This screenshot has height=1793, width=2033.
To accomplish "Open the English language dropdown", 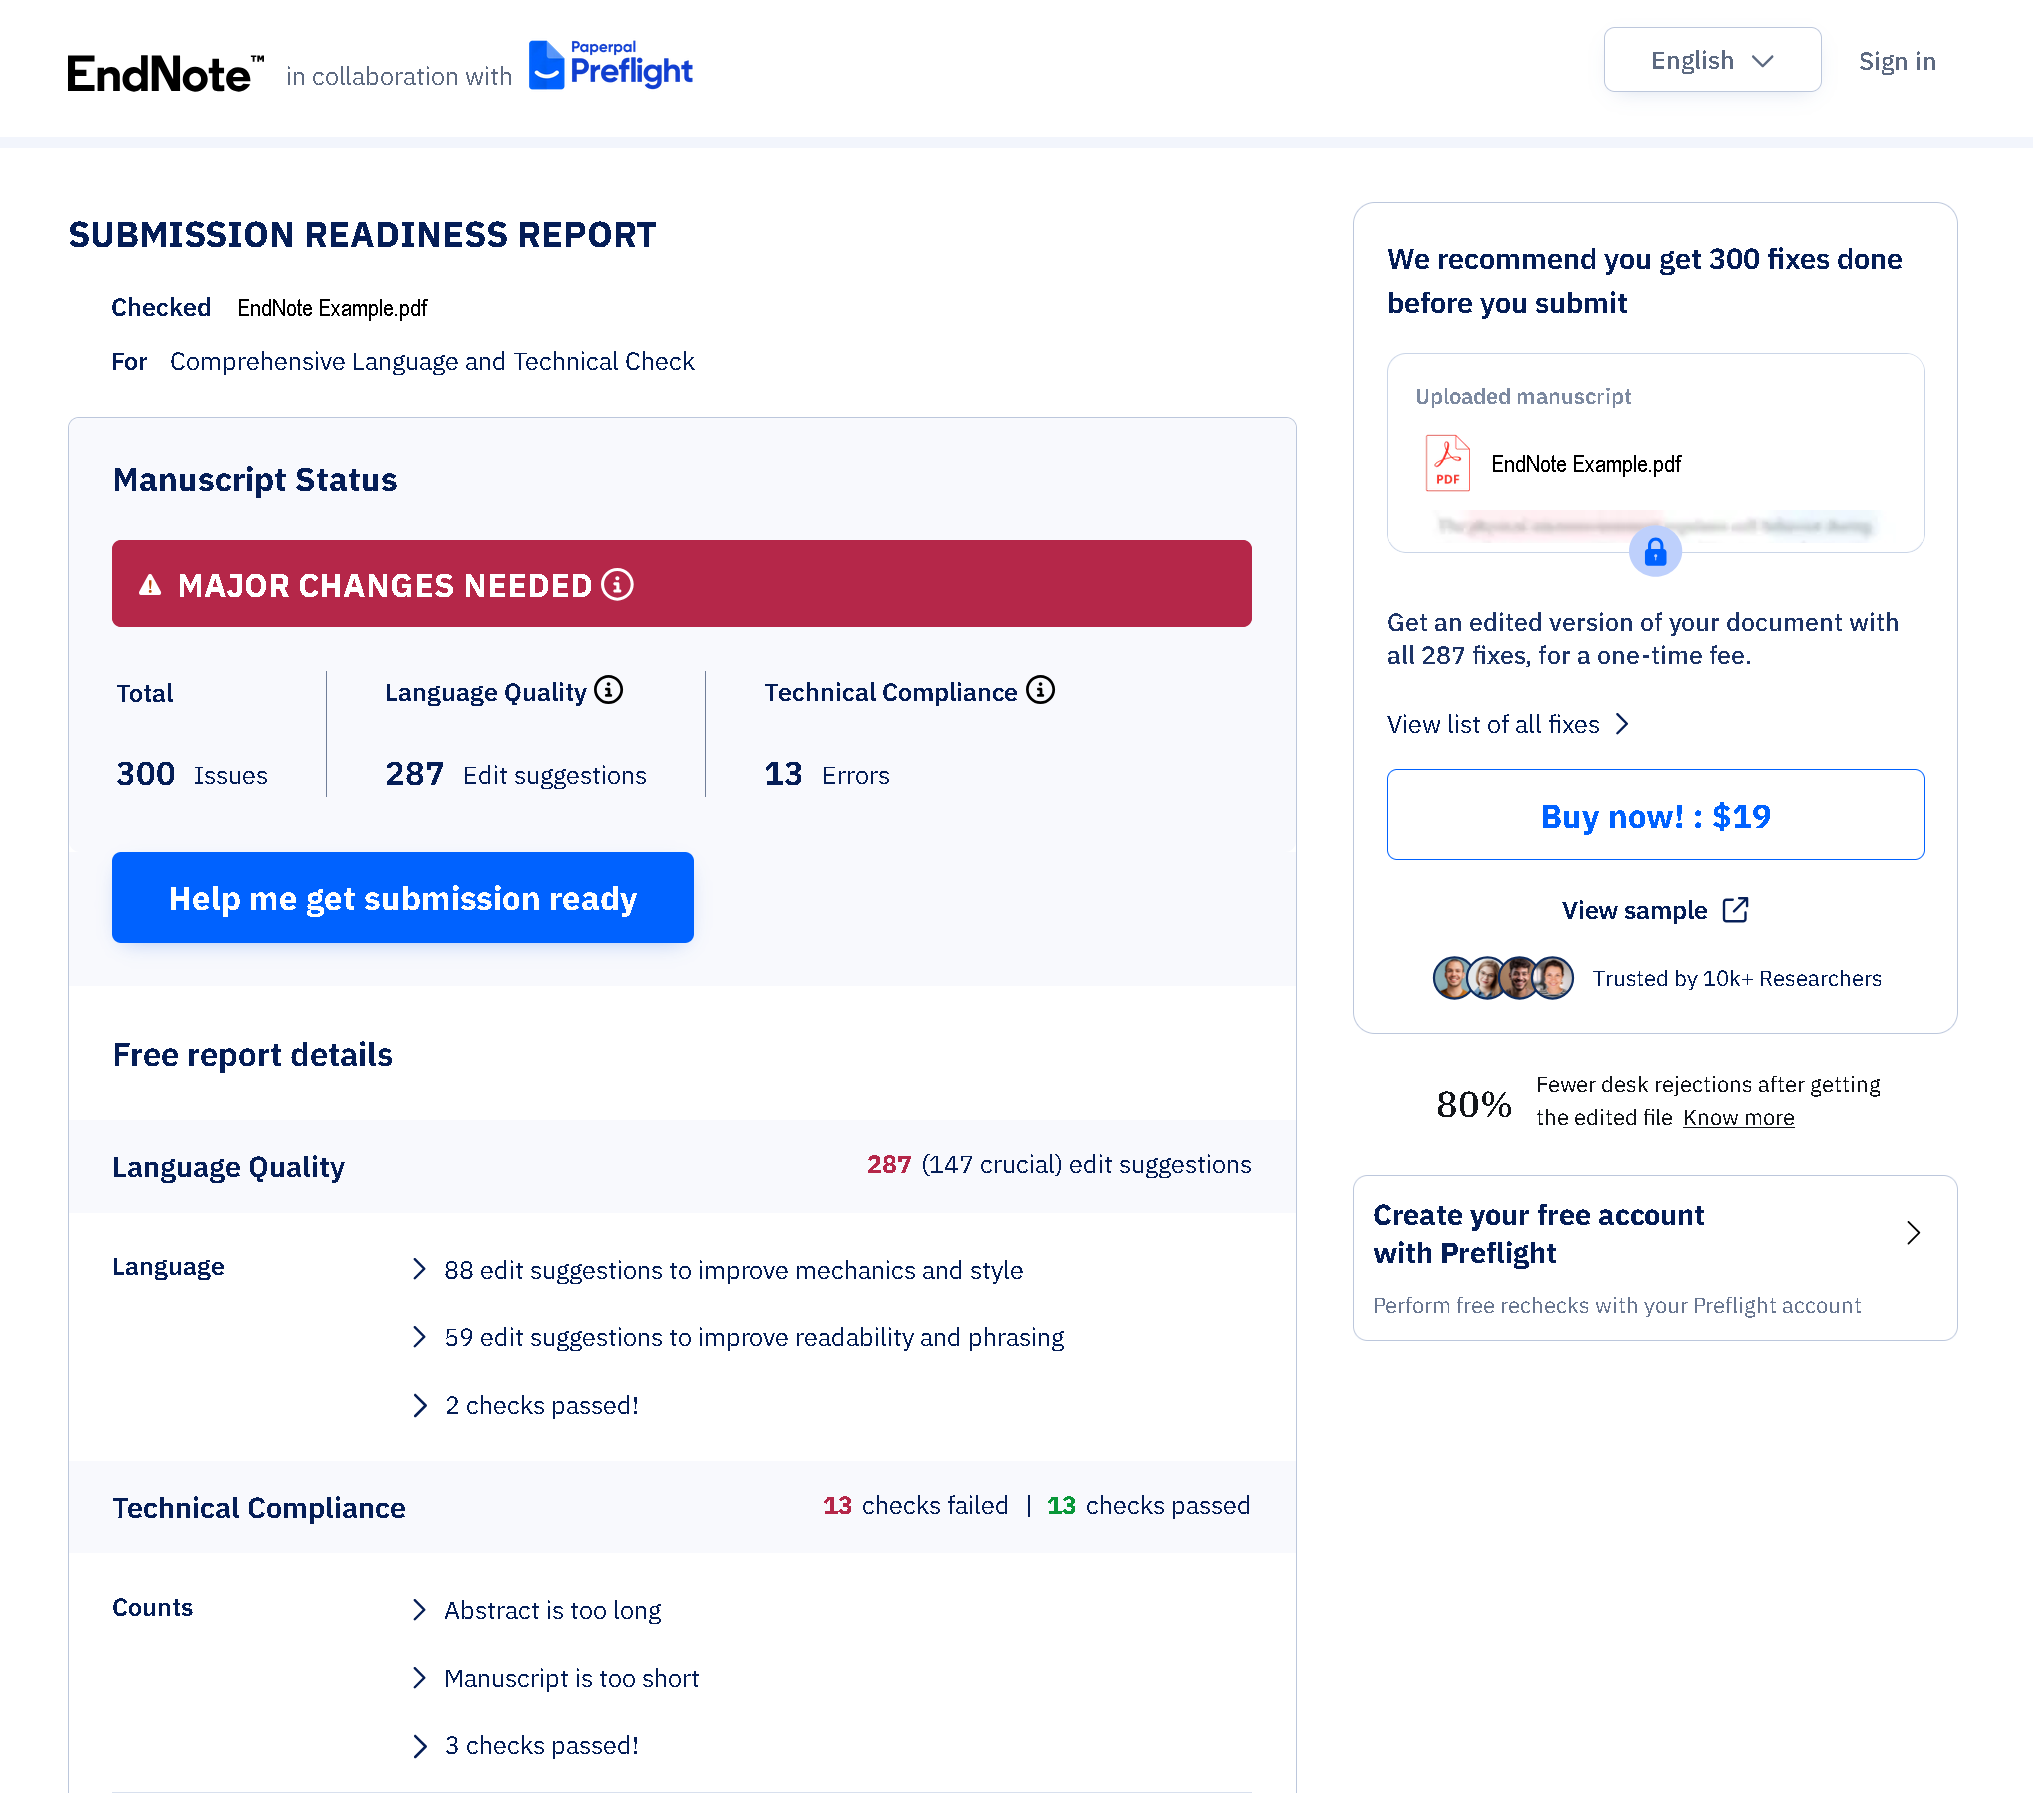I will tap(1712, 60).
